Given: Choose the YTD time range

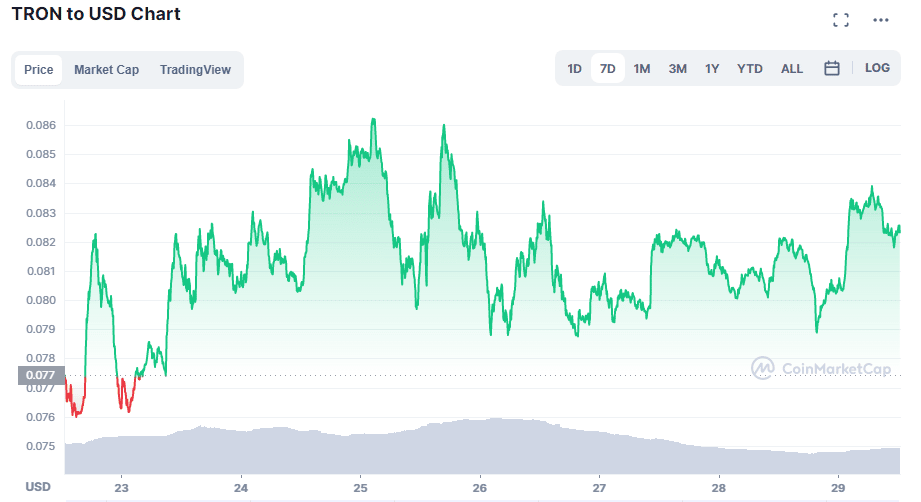Looking at the screenshot, I should [x=749, y=69].
